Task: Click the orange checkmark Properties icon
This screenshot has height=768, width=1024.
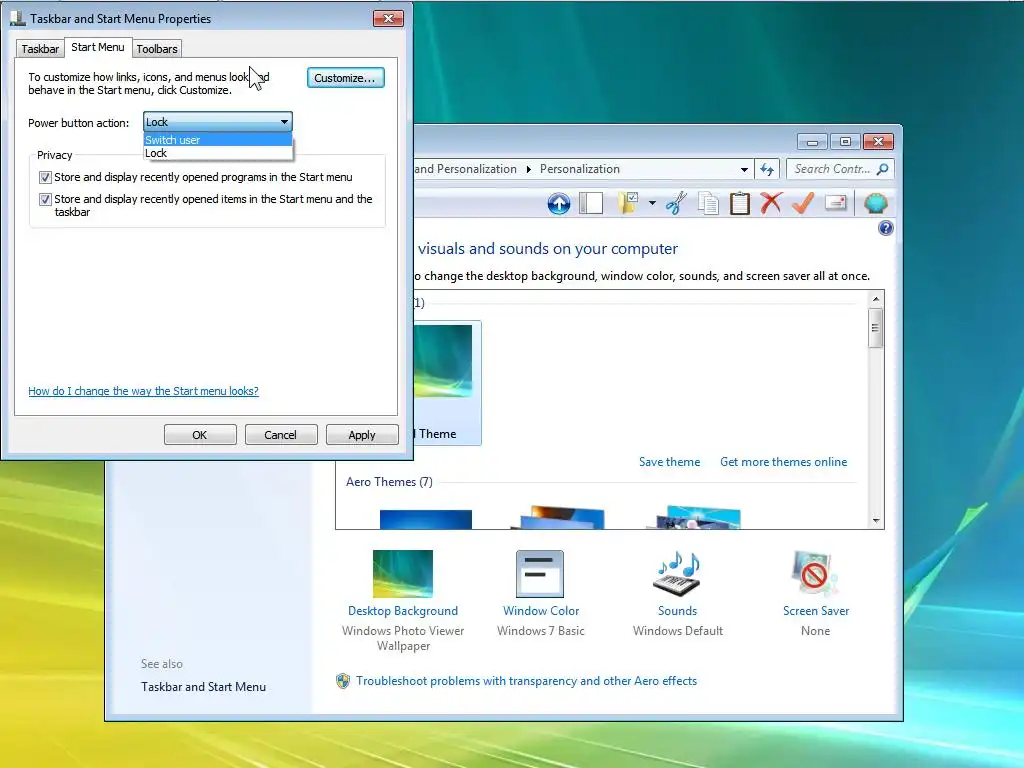Action: point(803,203)
